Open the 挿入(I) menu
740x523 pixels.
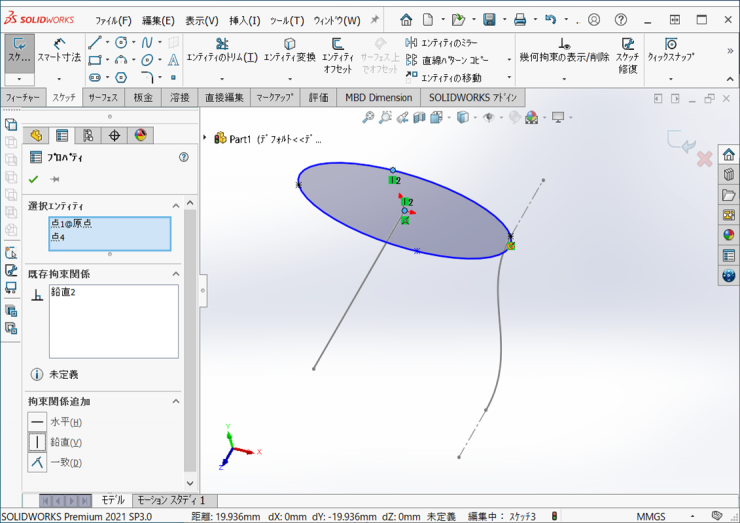[244, 20]
